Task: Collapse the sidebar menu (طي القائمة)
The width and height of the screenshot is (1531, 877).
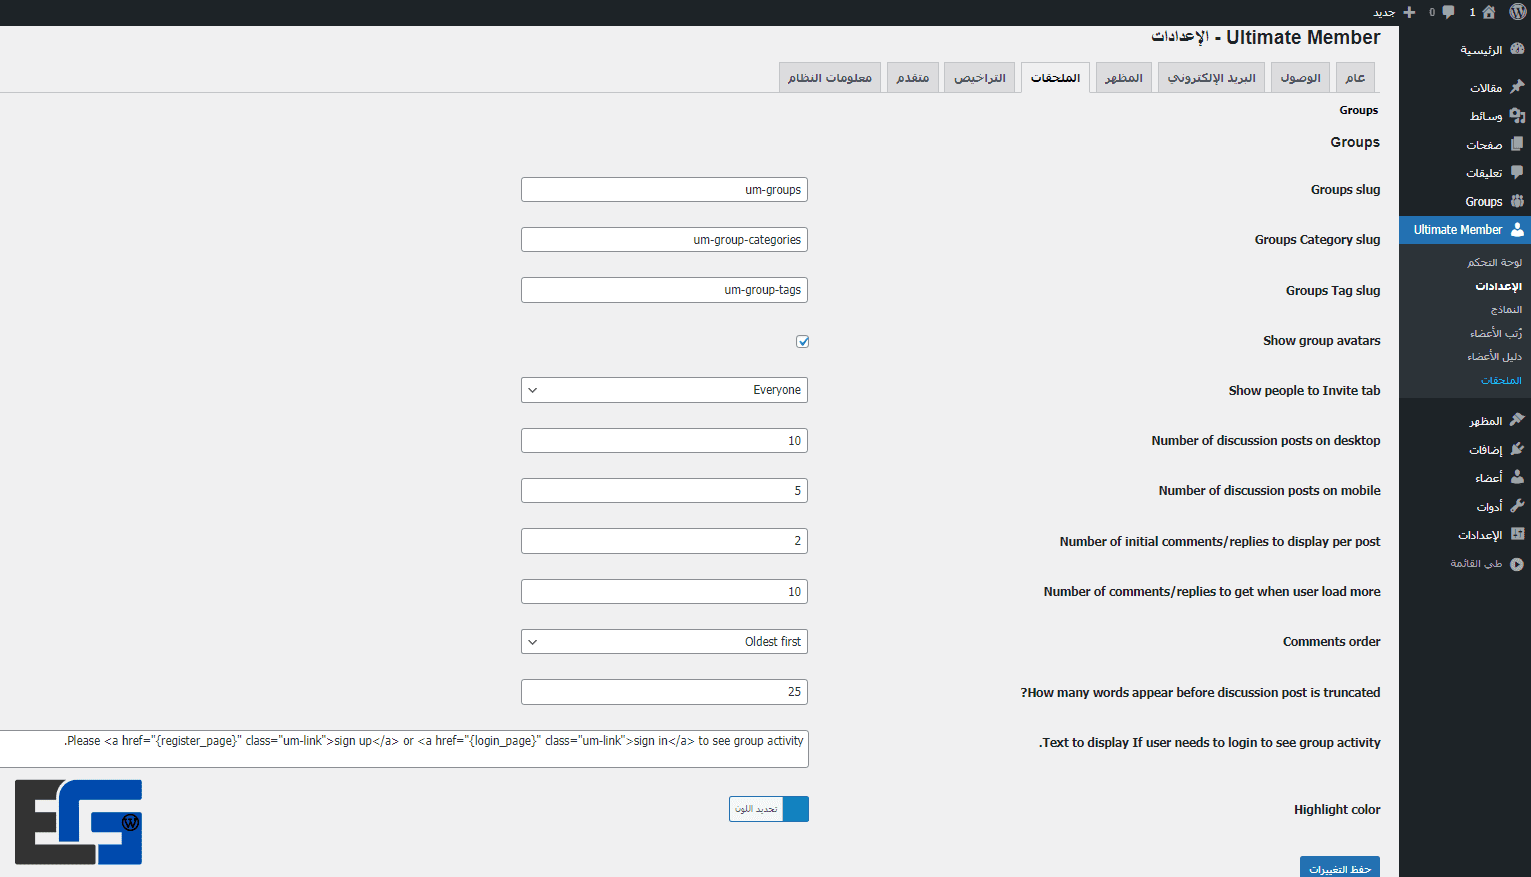Action: (x=1516, y=564)
